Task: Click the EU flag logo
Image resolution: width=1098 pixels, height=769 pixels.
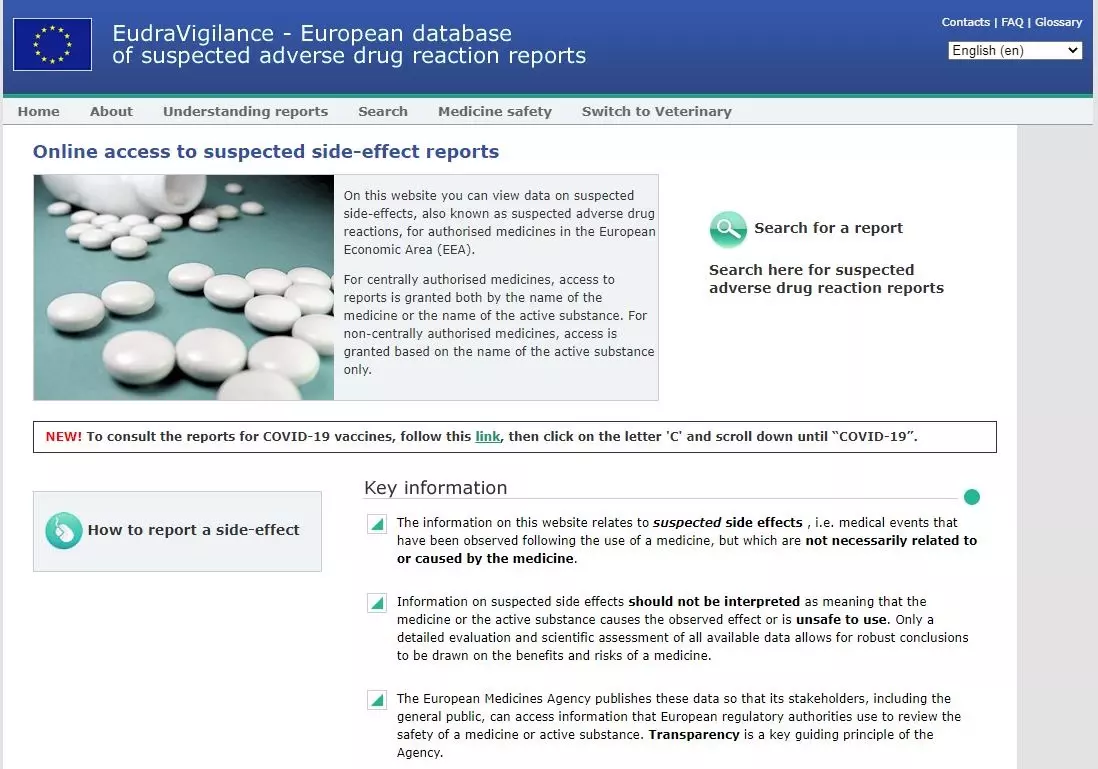Action: click(x=53, y=44)
